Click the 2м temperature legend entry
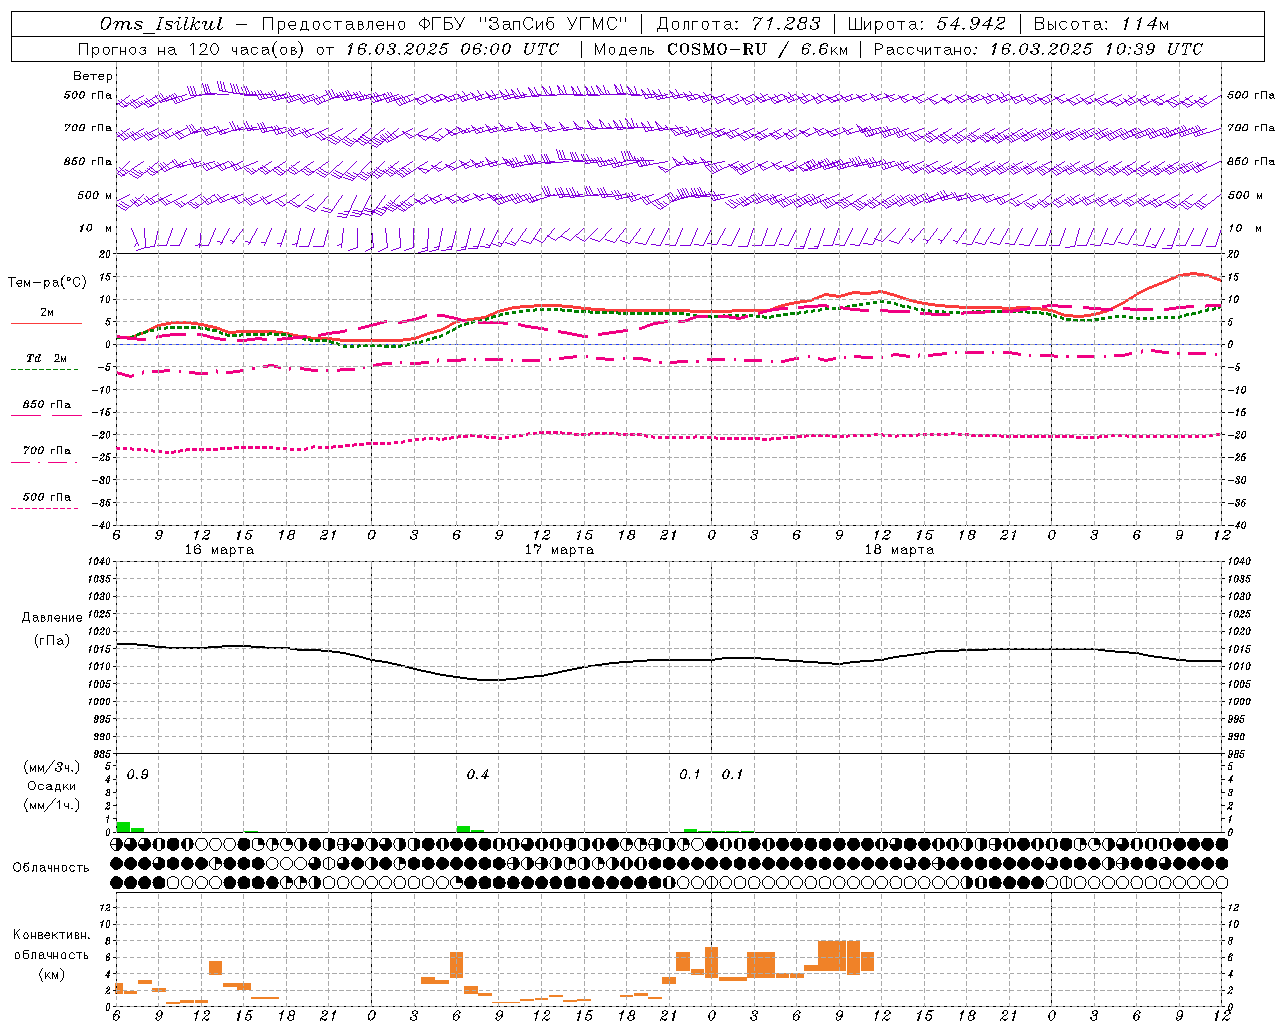 pyautogui.click(x=47, y=312)
